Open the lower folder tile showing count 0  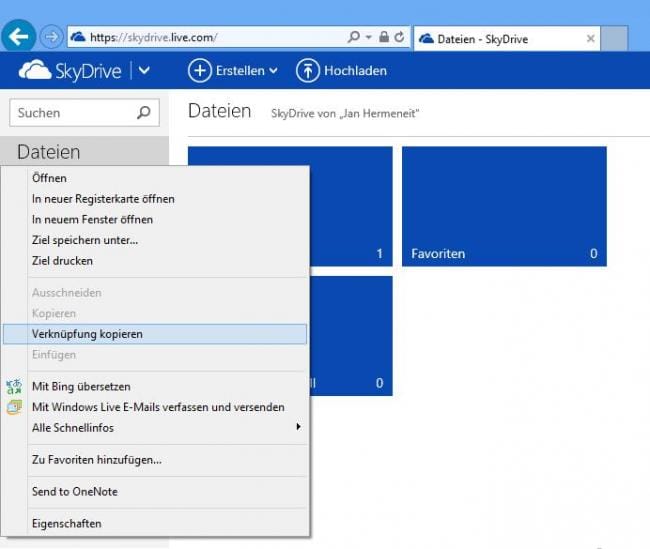(351, 336)
